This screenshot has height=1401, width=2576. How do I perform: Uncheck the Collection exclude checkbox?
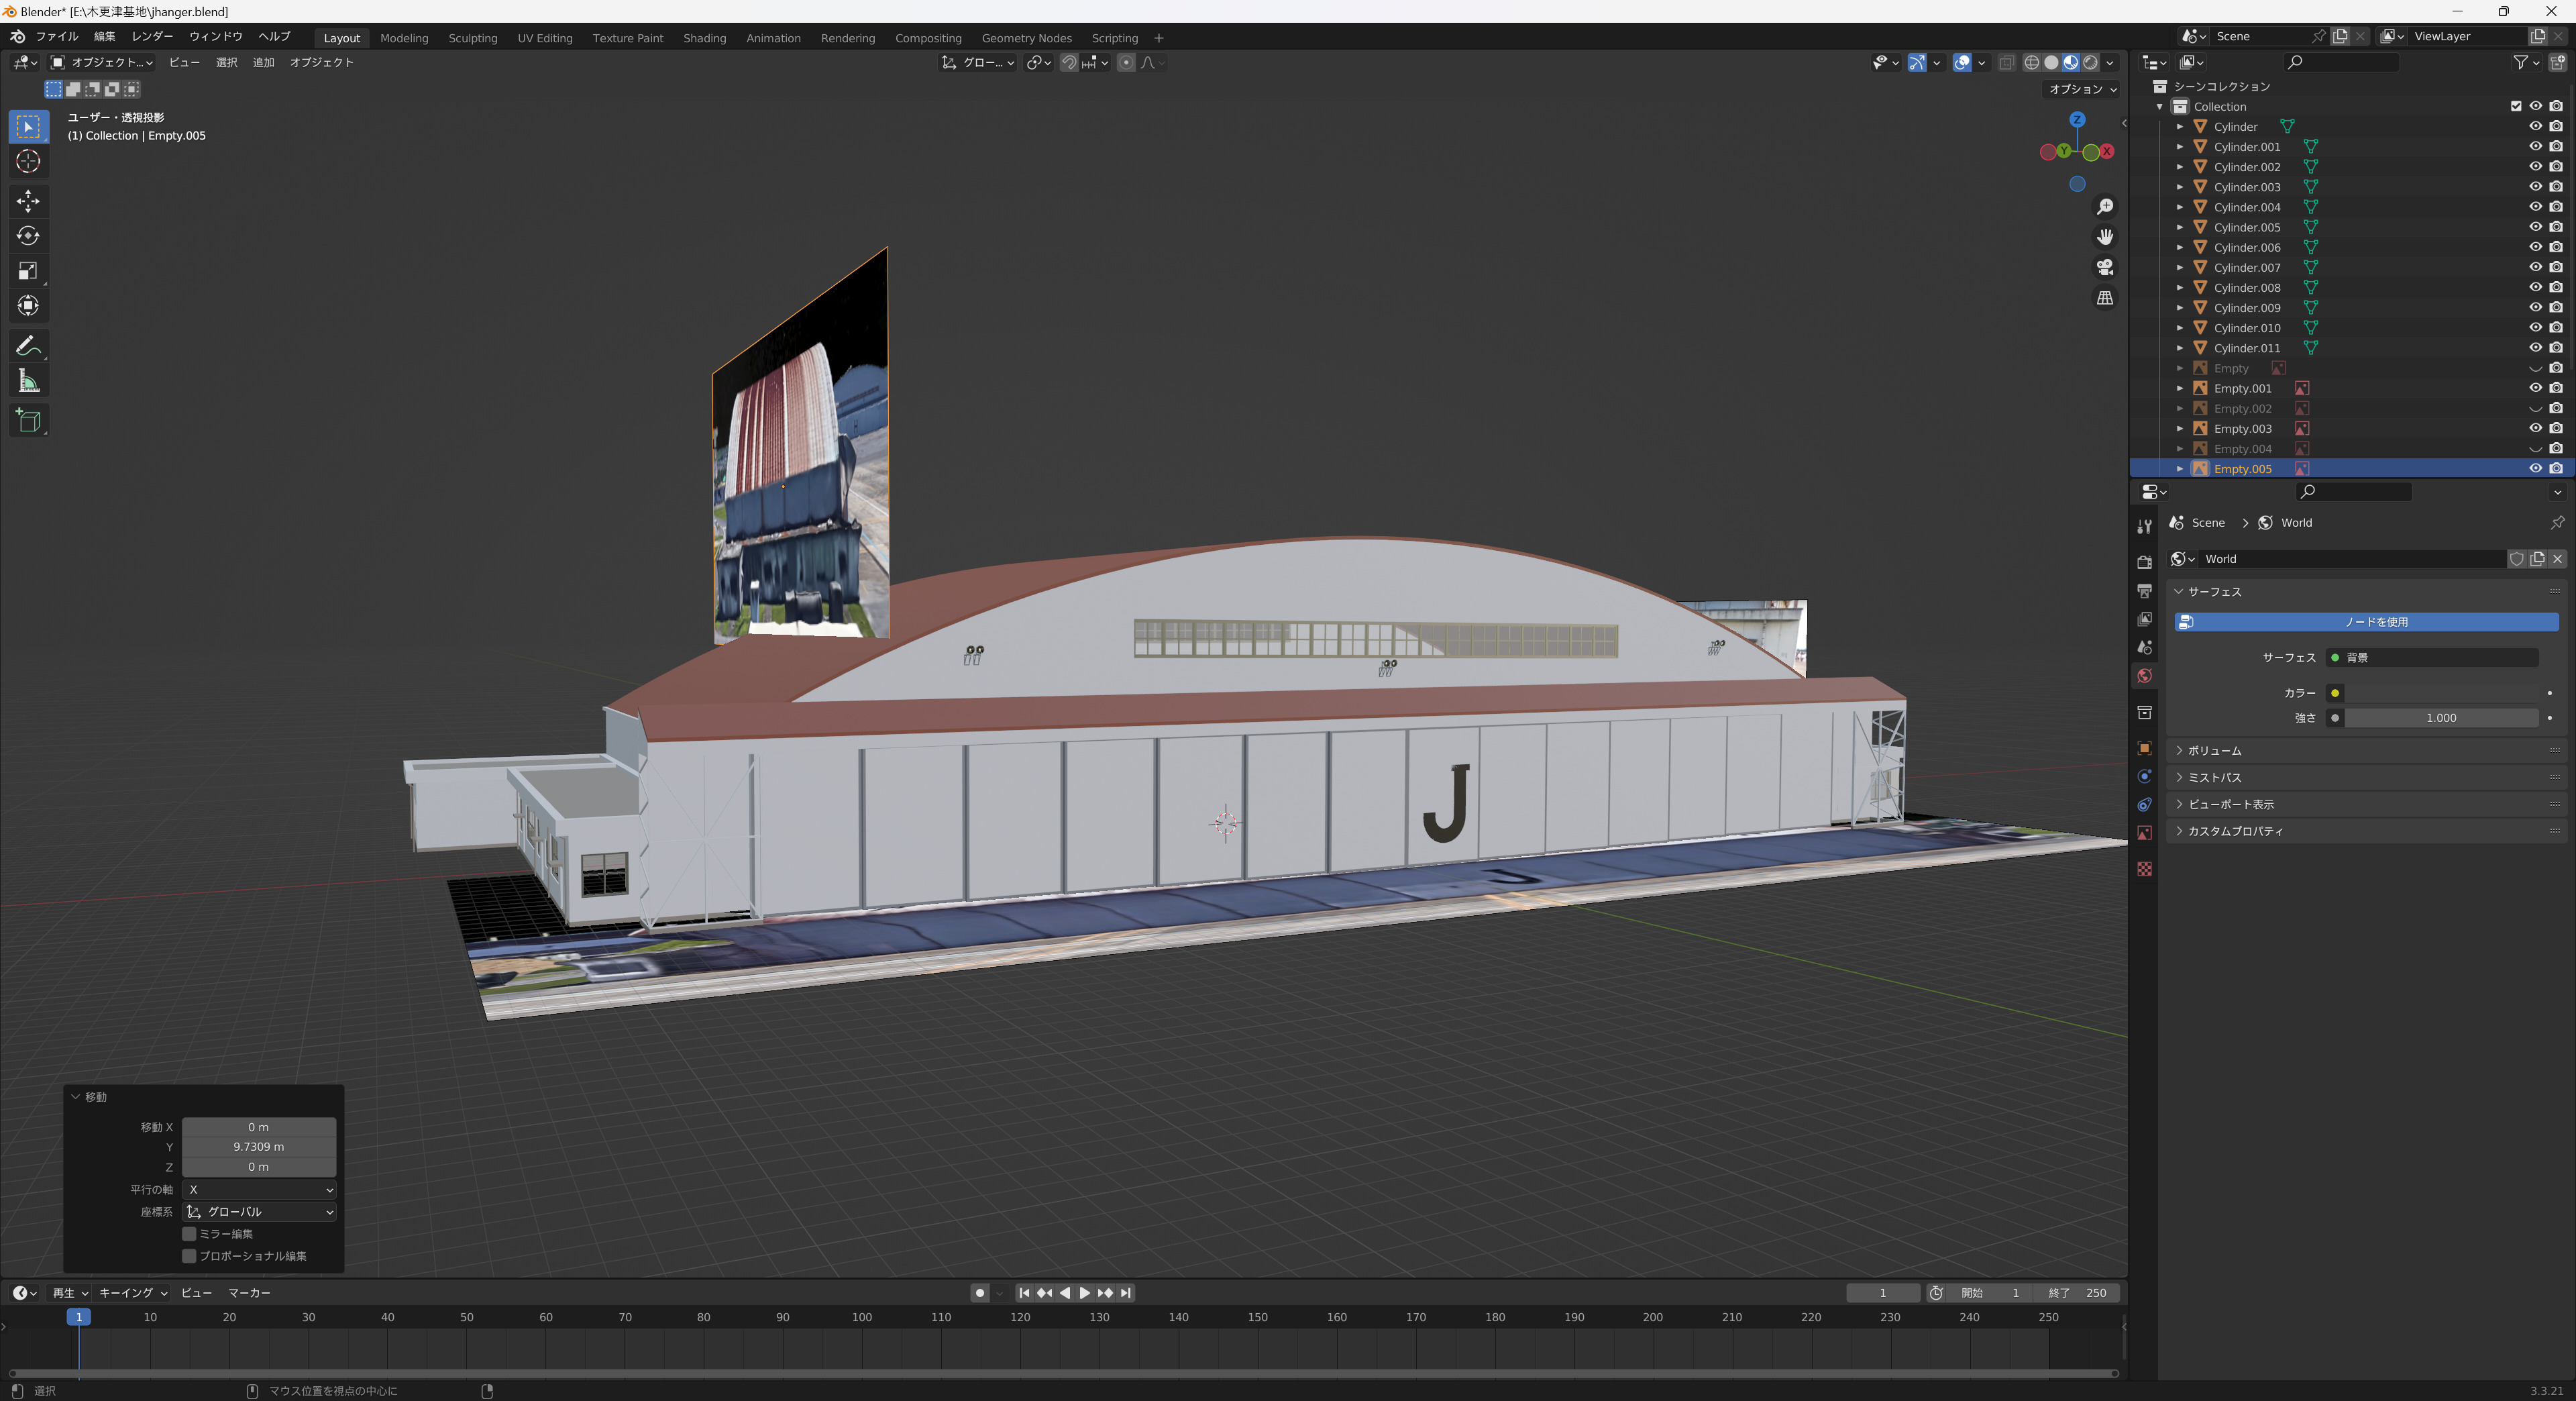coord(2516,106)
